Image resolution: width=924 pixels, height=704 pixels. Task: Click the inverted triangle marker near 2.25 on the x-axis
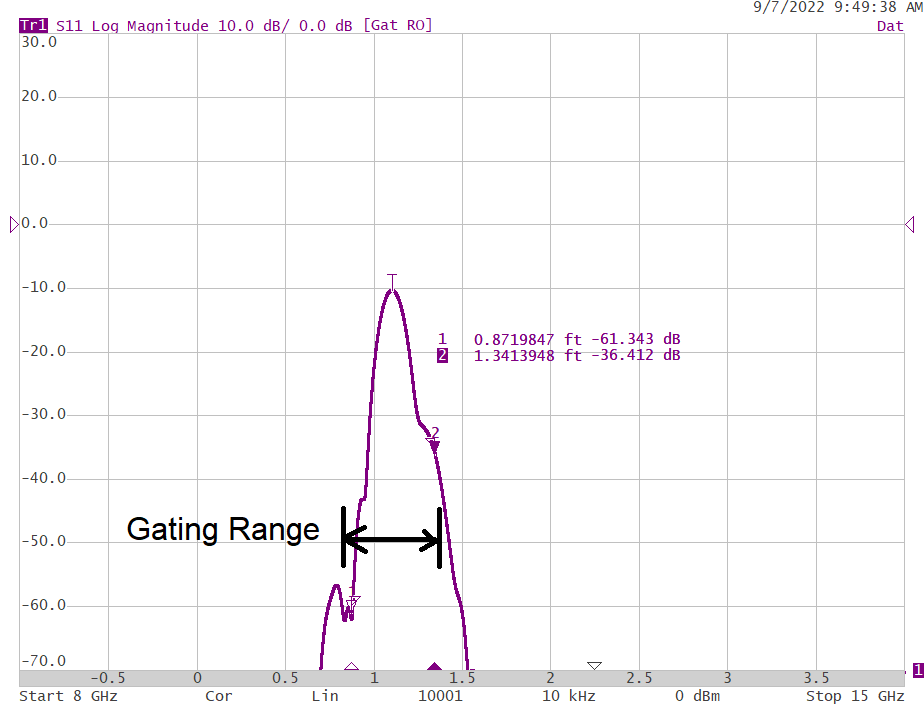594,666
